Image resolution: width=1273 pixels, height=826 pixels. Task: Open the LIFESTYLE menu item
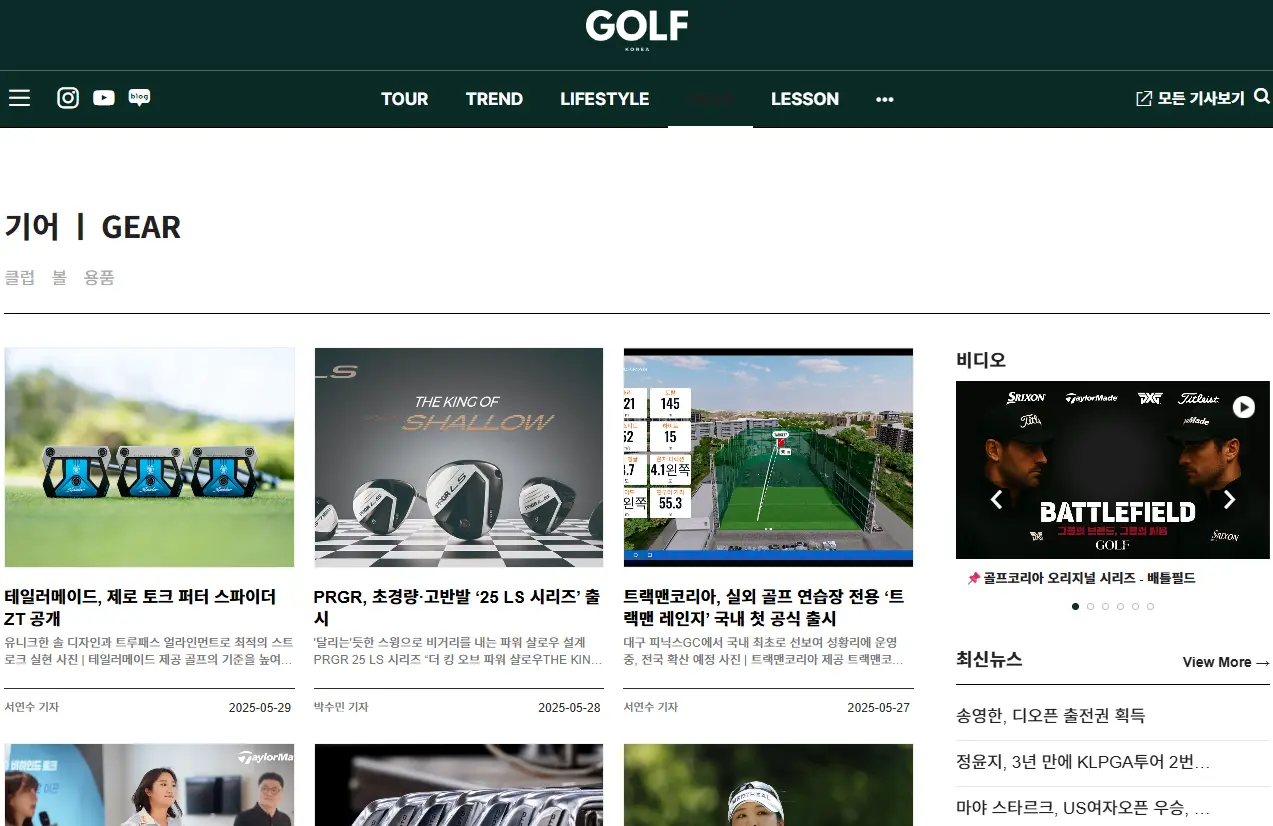point(604,99)
